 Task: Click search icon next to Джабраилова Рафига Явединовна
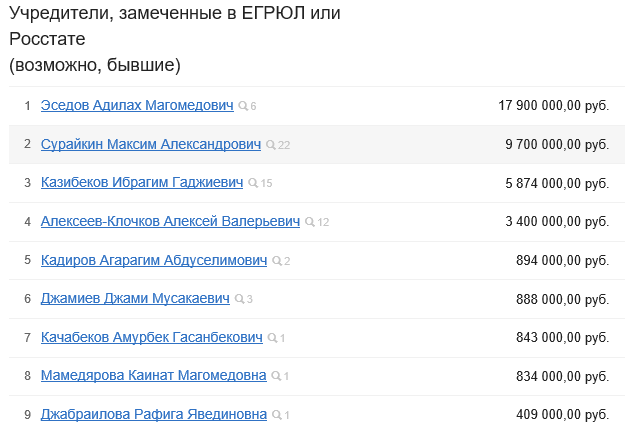[277, 415]
